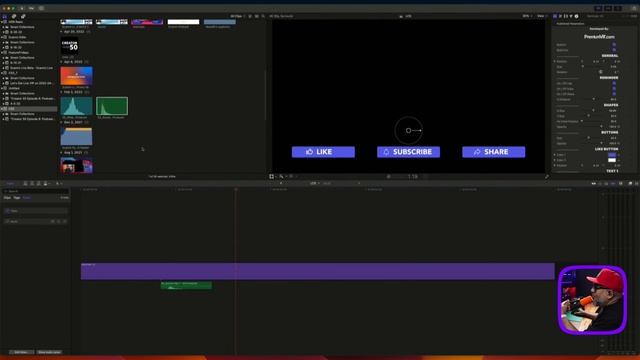Open the Effects browser icon
Image resolution: width=640 pixels, height=360 pixels.
point(630,184)
